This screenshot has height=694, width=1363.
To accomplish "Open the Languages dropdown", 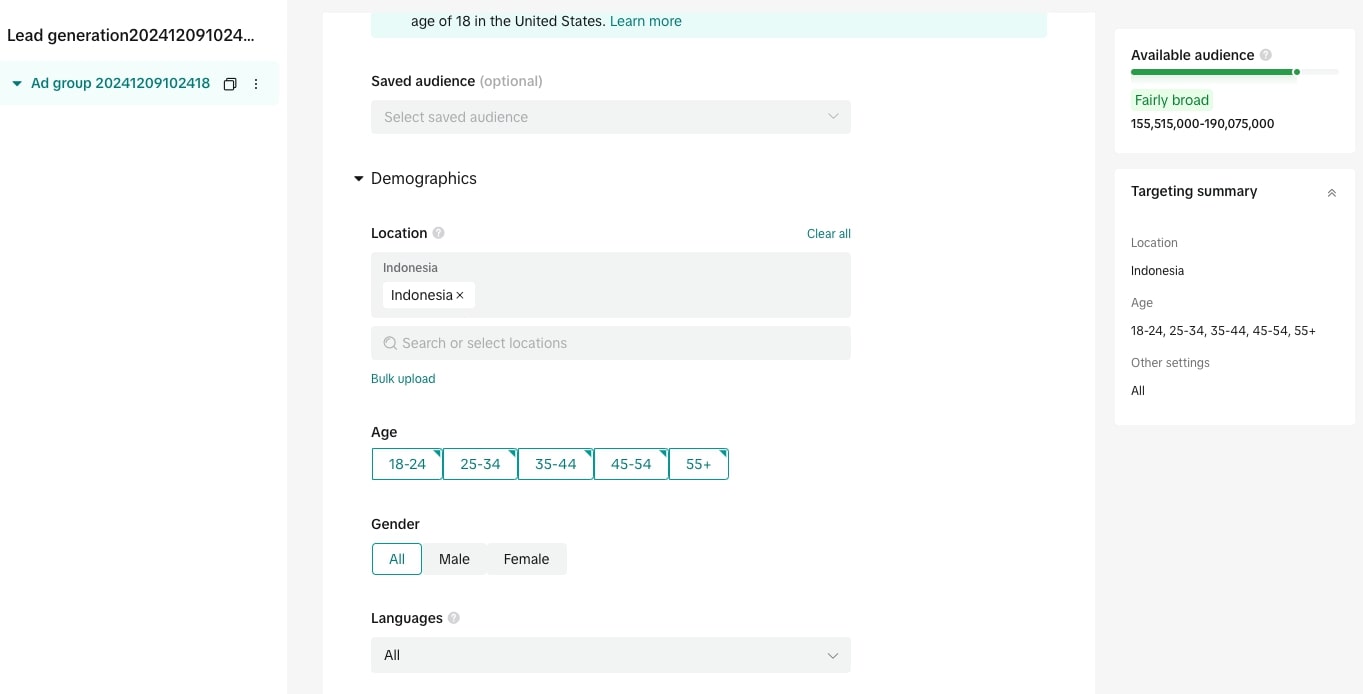I will click(610, 655).
